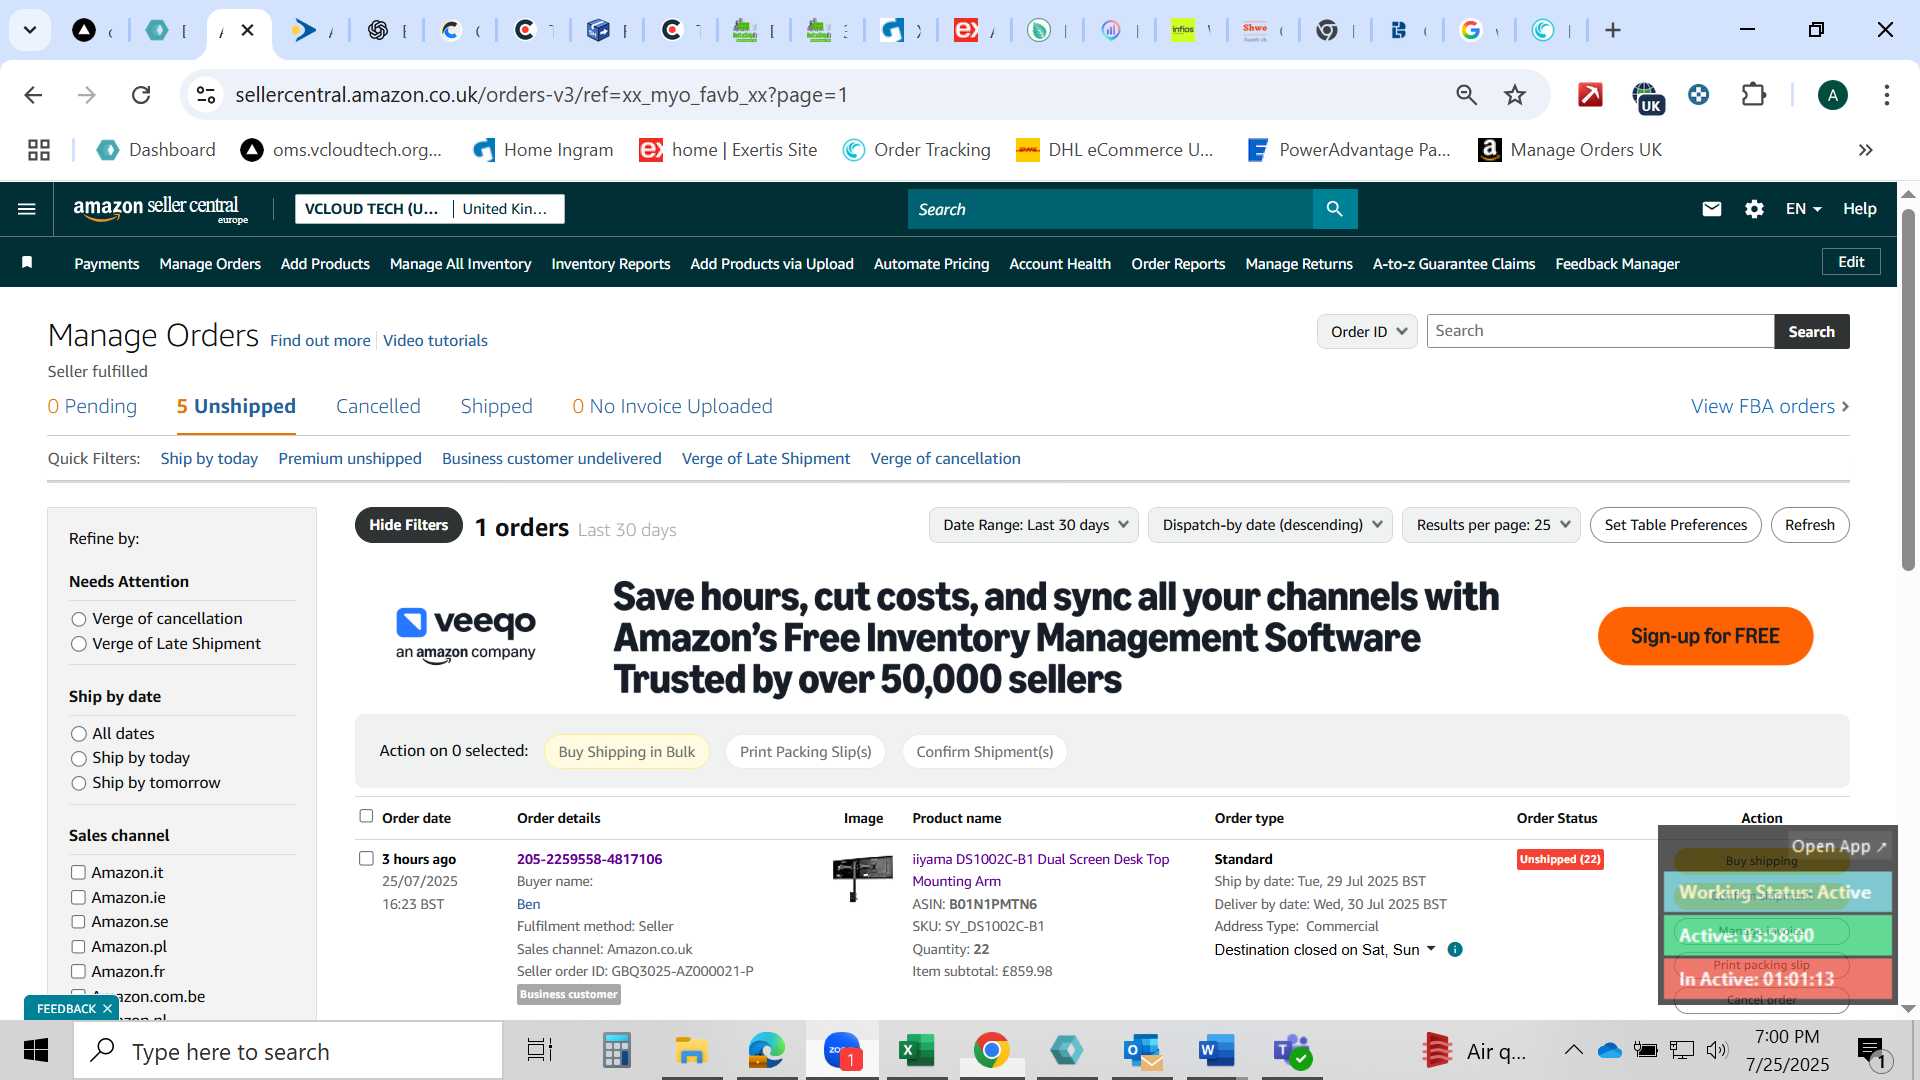Viewport: 1920px width, 1080px height.
Task: Open Excel from the taskbar
Action: coord(916,1051)
